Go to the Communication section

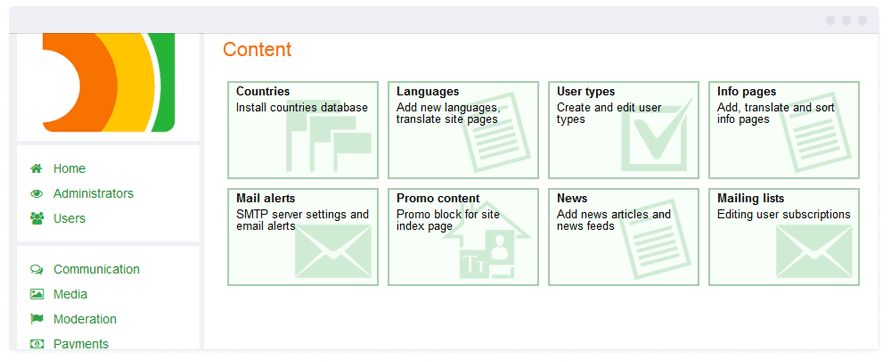pos(96,269)
